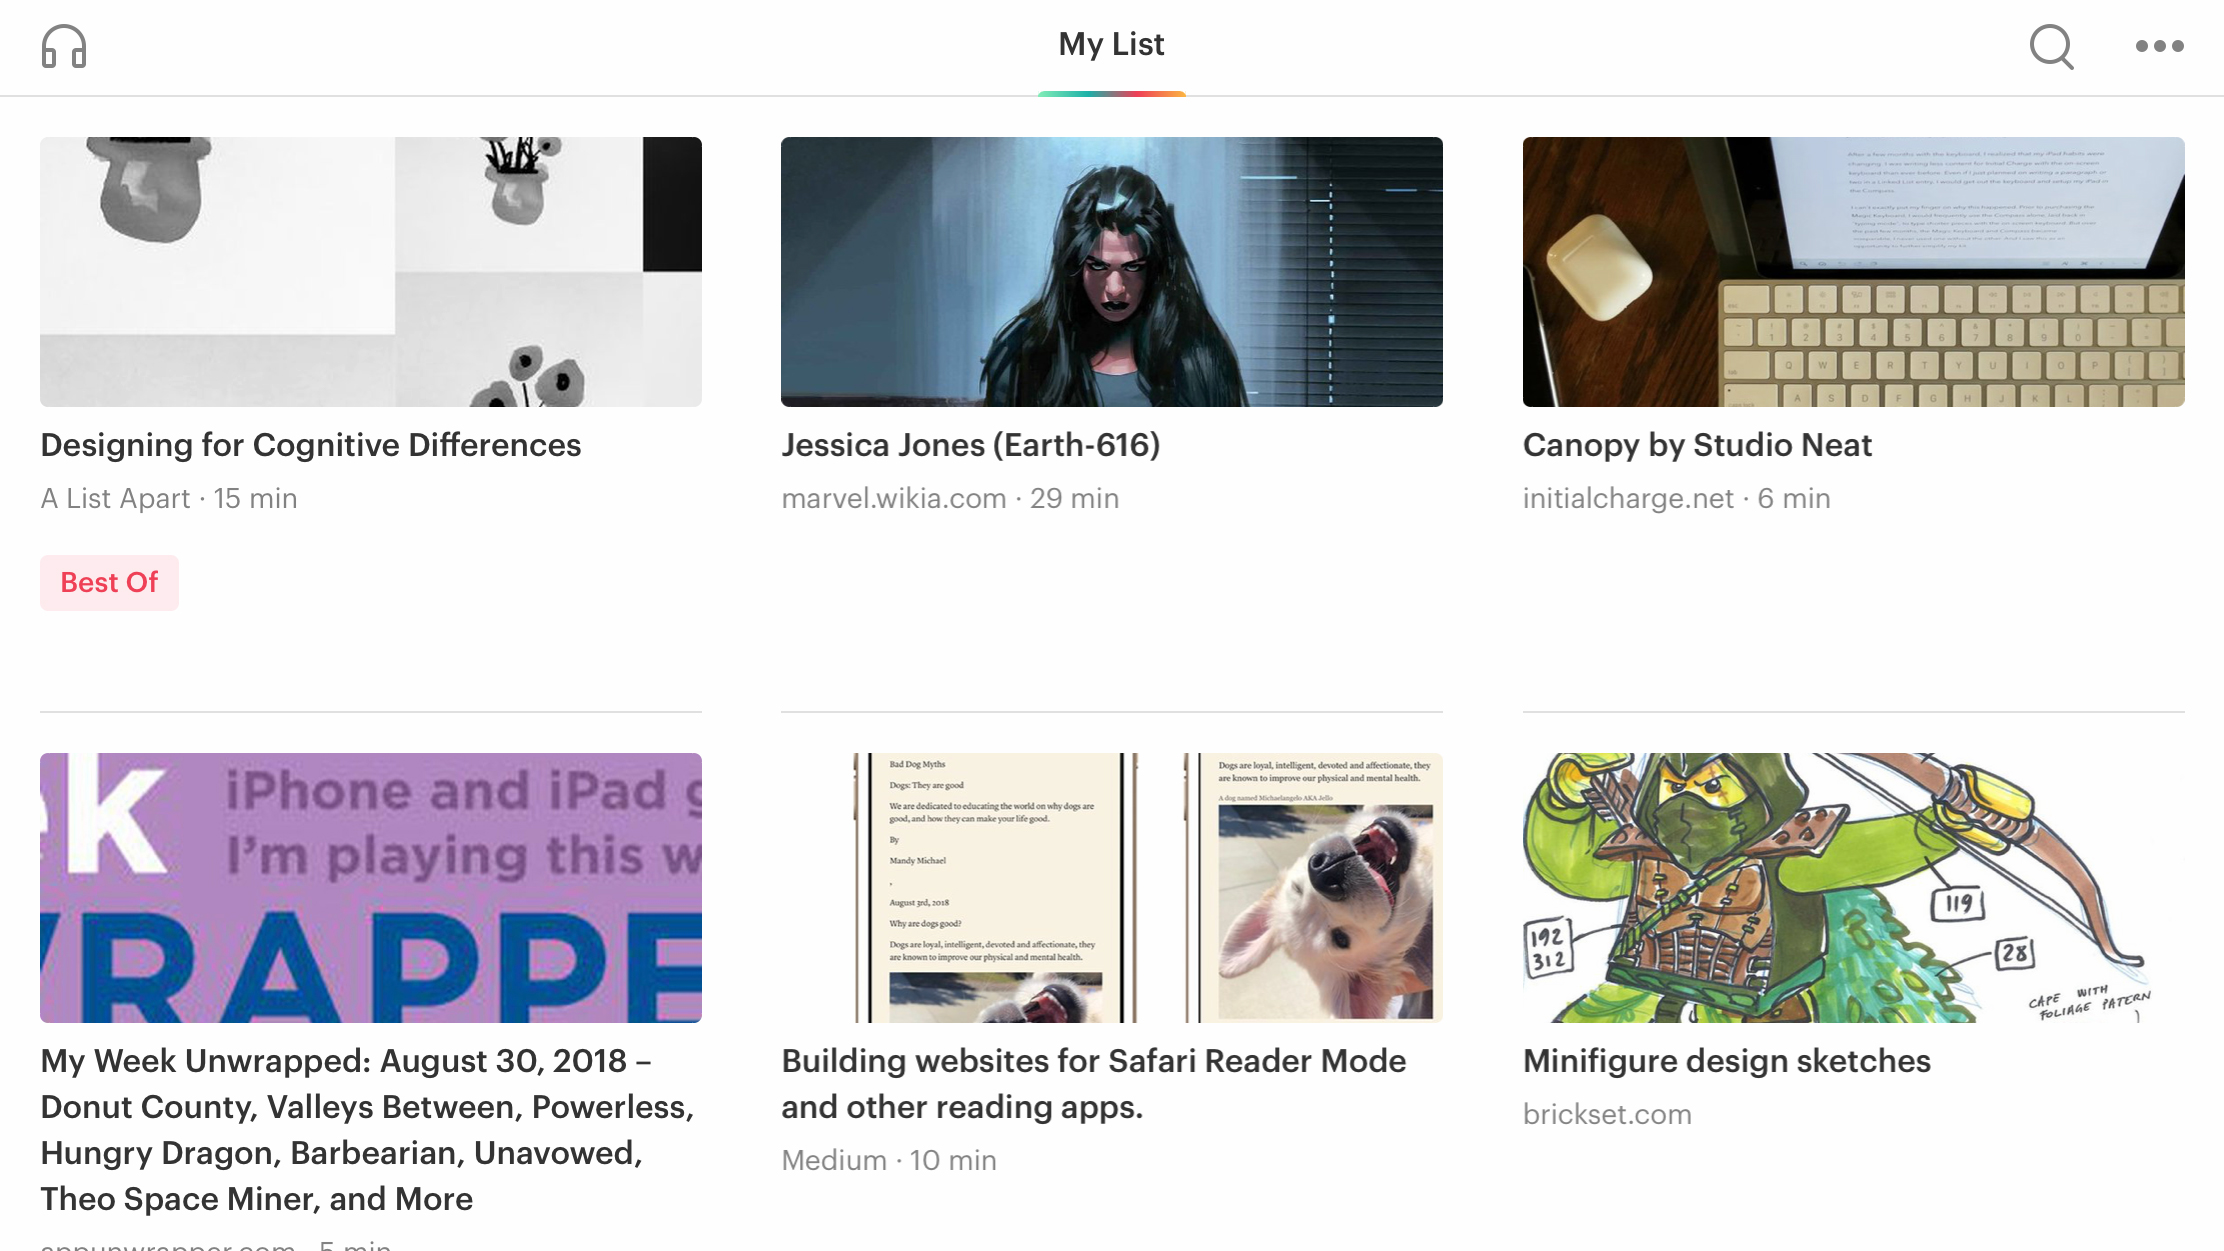
Task: Open Building websites for Safari Reader Mode title
Action: 1093,1084
